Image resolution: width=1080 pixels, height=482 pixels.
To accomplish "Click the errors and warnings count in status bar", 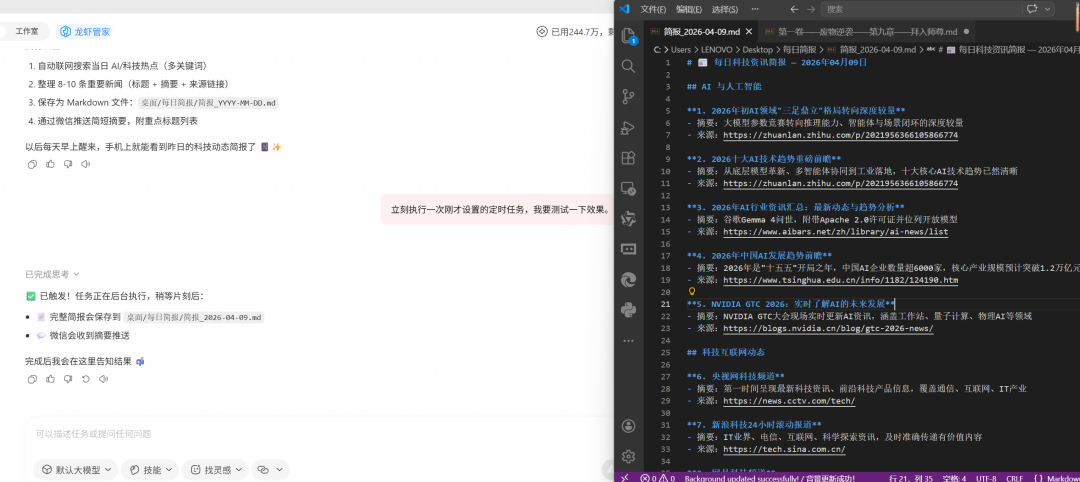I will [x=657, y=478].
